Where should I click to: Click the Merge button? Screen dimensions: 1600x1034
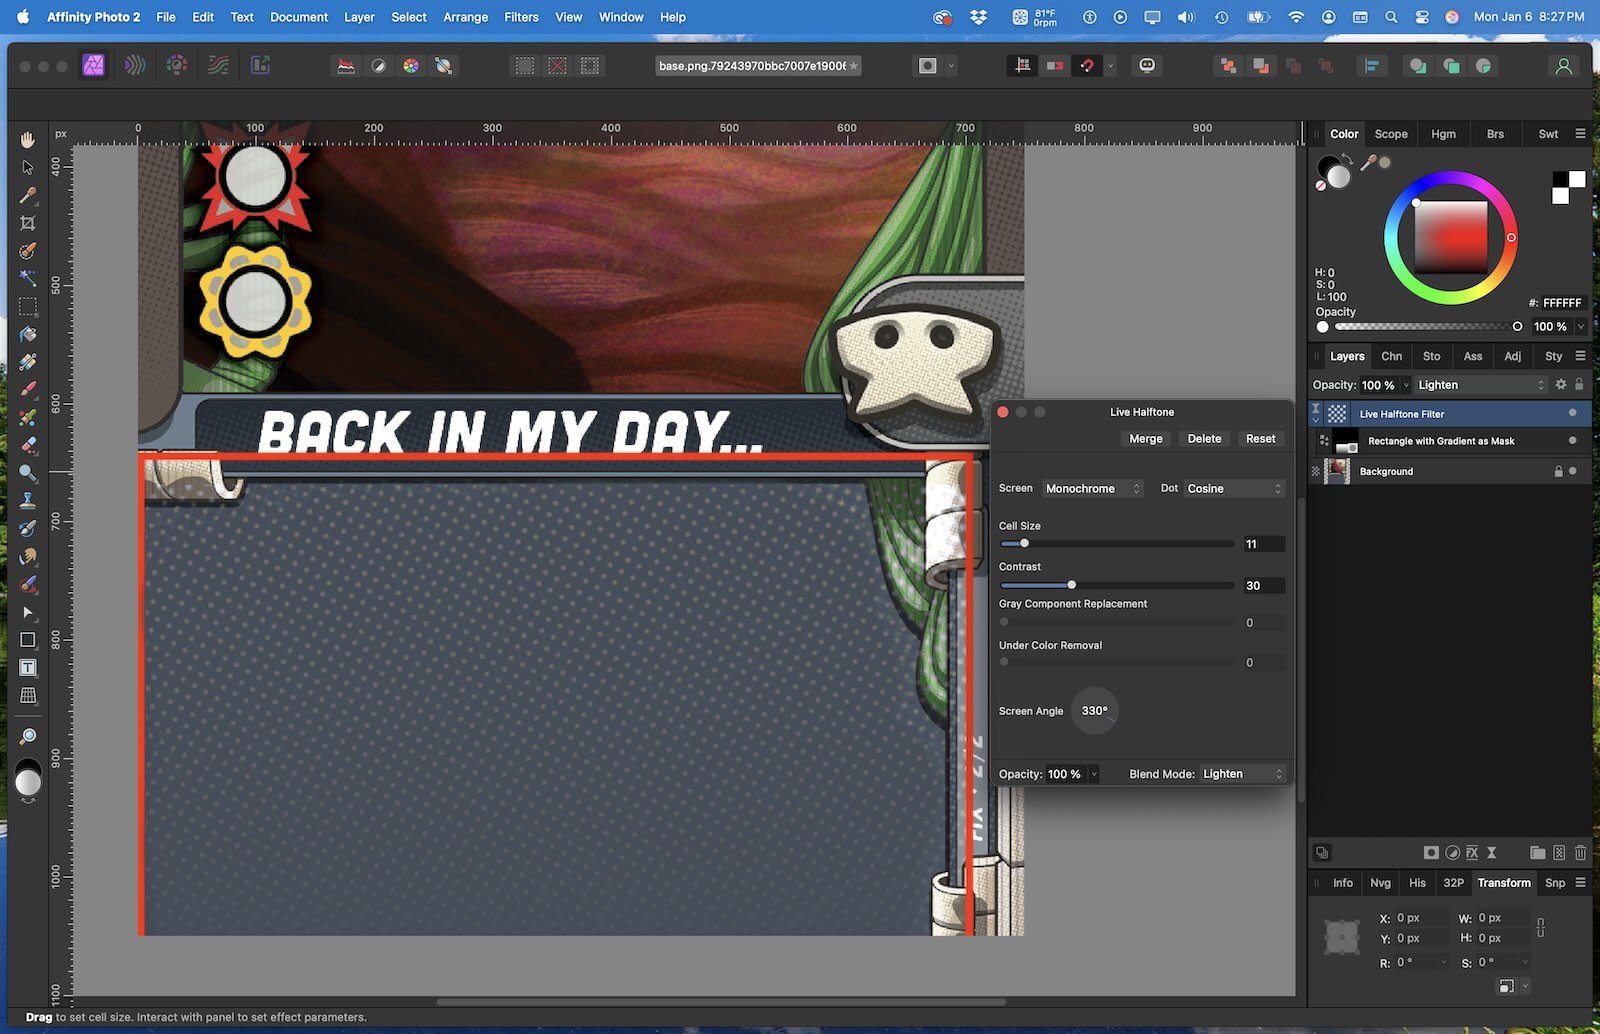(1146, 439)
